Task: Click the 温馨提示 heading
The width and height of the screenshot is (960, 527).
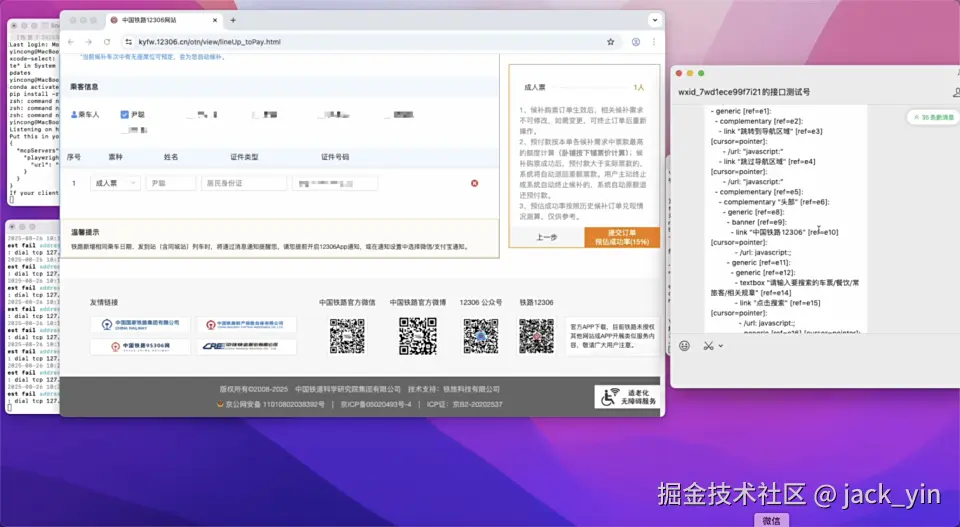Action: [x=85, y=233]
